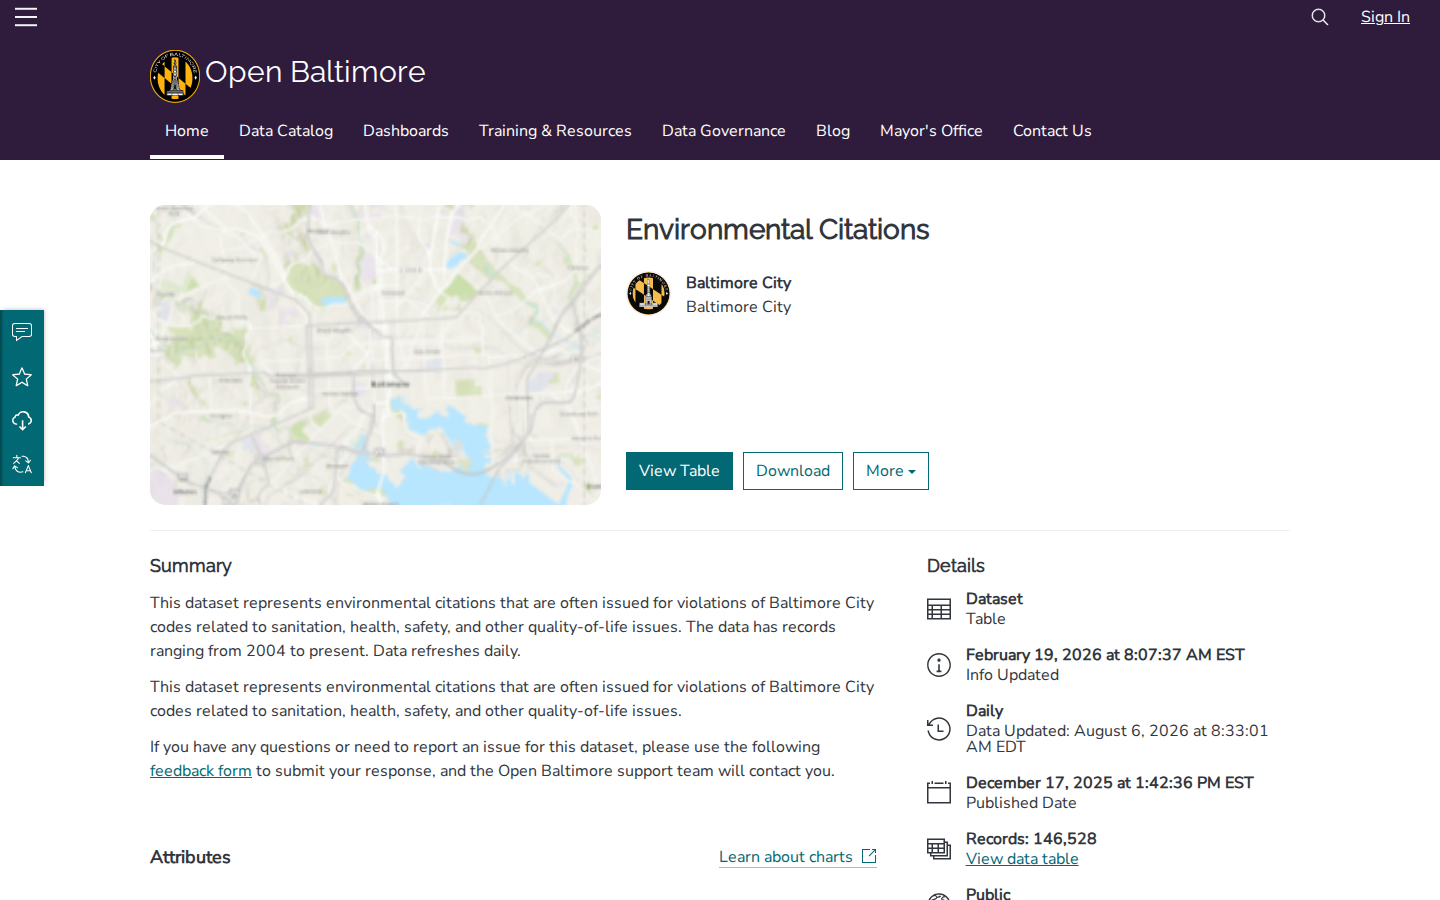
Task: Click the Baltimore map thumbnail
Action: click(x=375, y=355)
